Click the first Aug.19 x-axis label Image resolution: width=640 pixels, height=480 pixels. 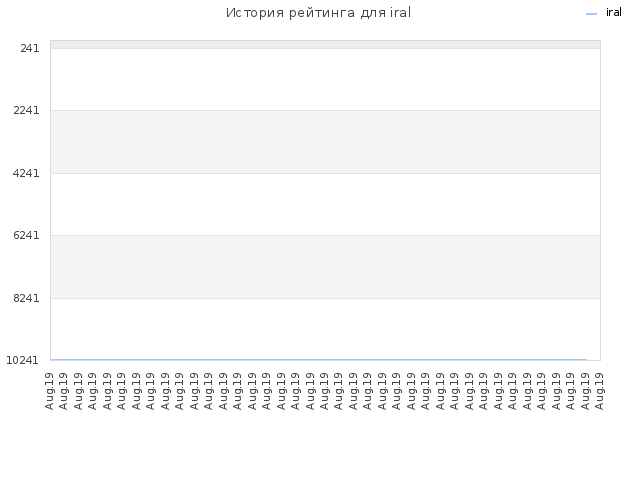pos(49,391)
